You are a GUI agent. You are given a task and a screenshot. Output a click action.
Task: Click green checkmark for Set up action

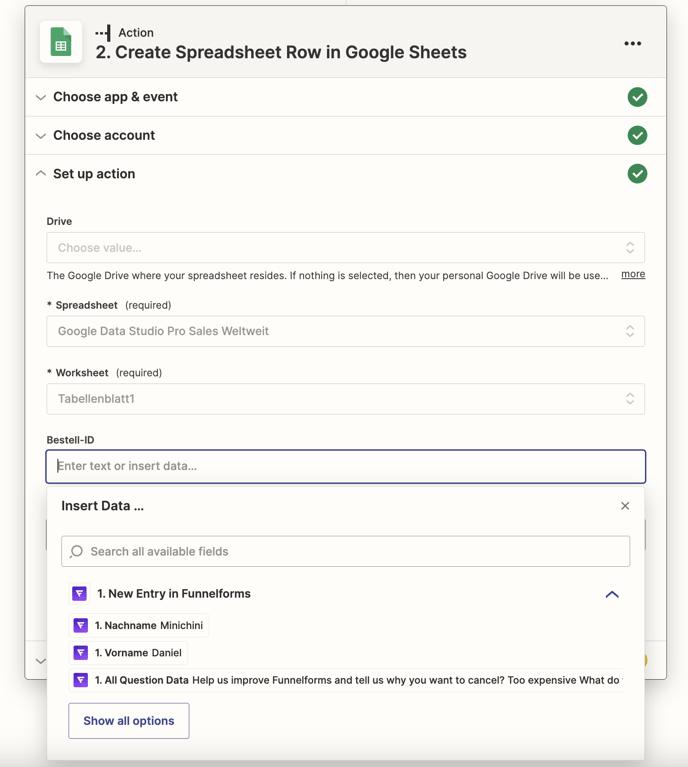(x=637, y=174)
